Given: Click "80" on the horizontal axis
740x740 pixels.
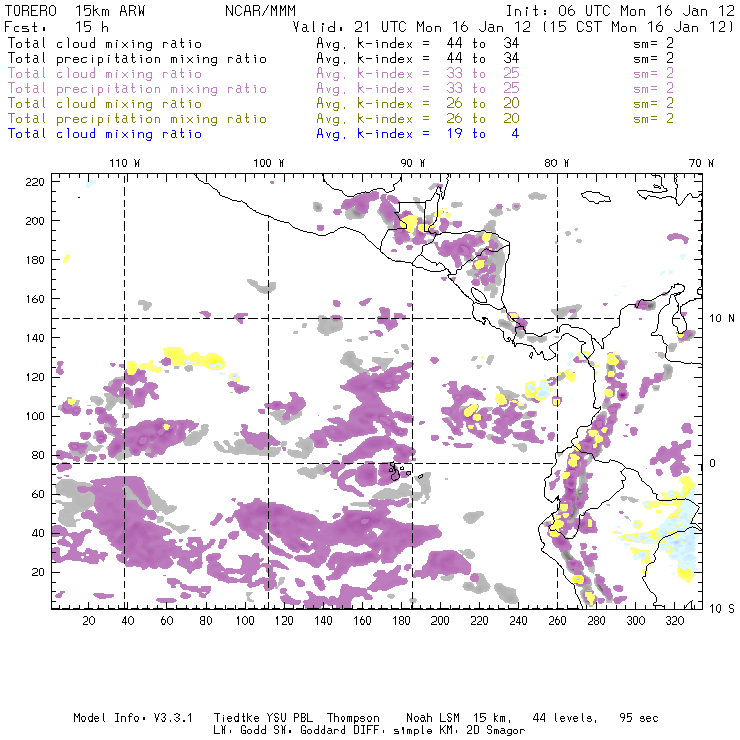Looking at the screenshot, I should pyautogui.click(x=206, y=621).
